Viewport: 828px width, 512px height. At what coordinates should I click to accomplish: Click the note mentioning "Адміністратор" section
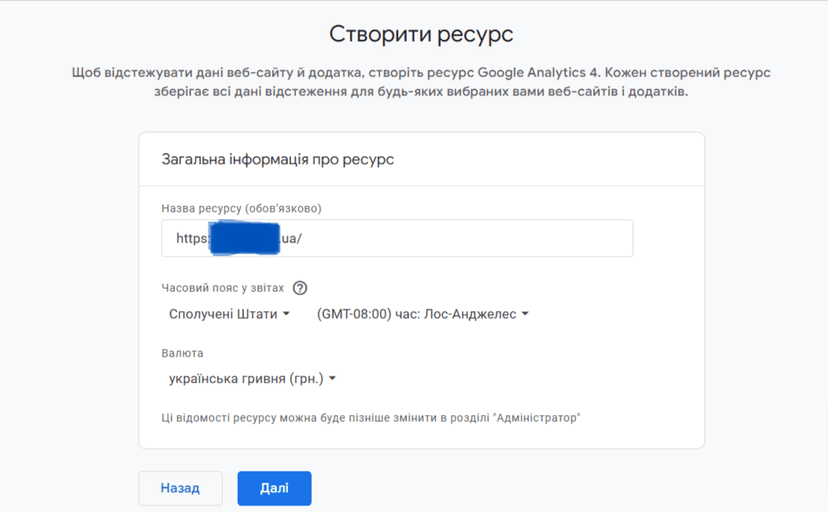(x=371, y=418)
